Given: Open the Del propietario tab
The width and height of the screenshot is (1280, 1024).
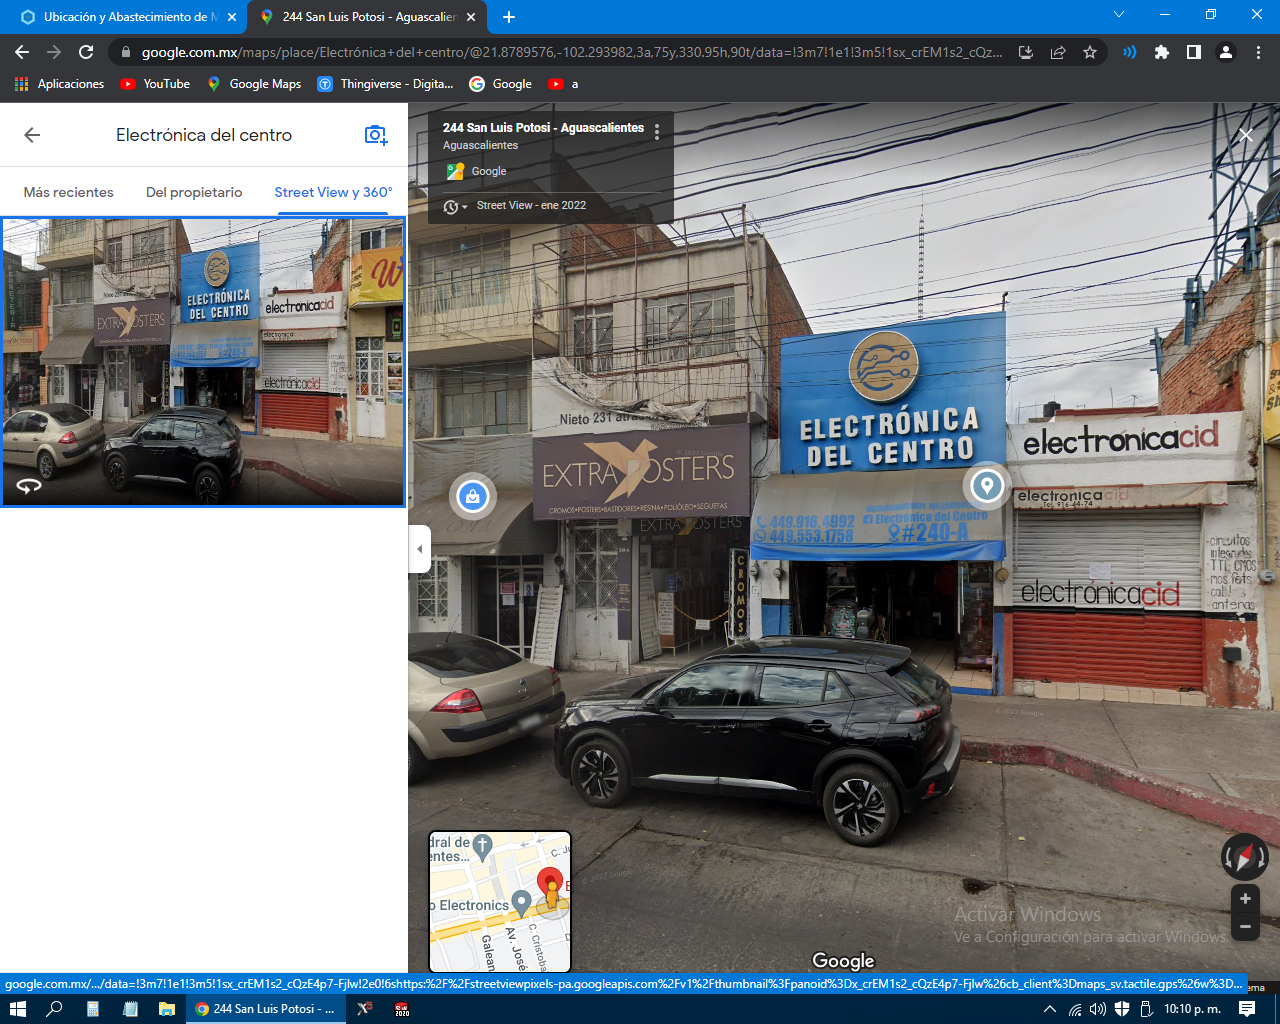Looking at the screenshot, I should [194, 192].
